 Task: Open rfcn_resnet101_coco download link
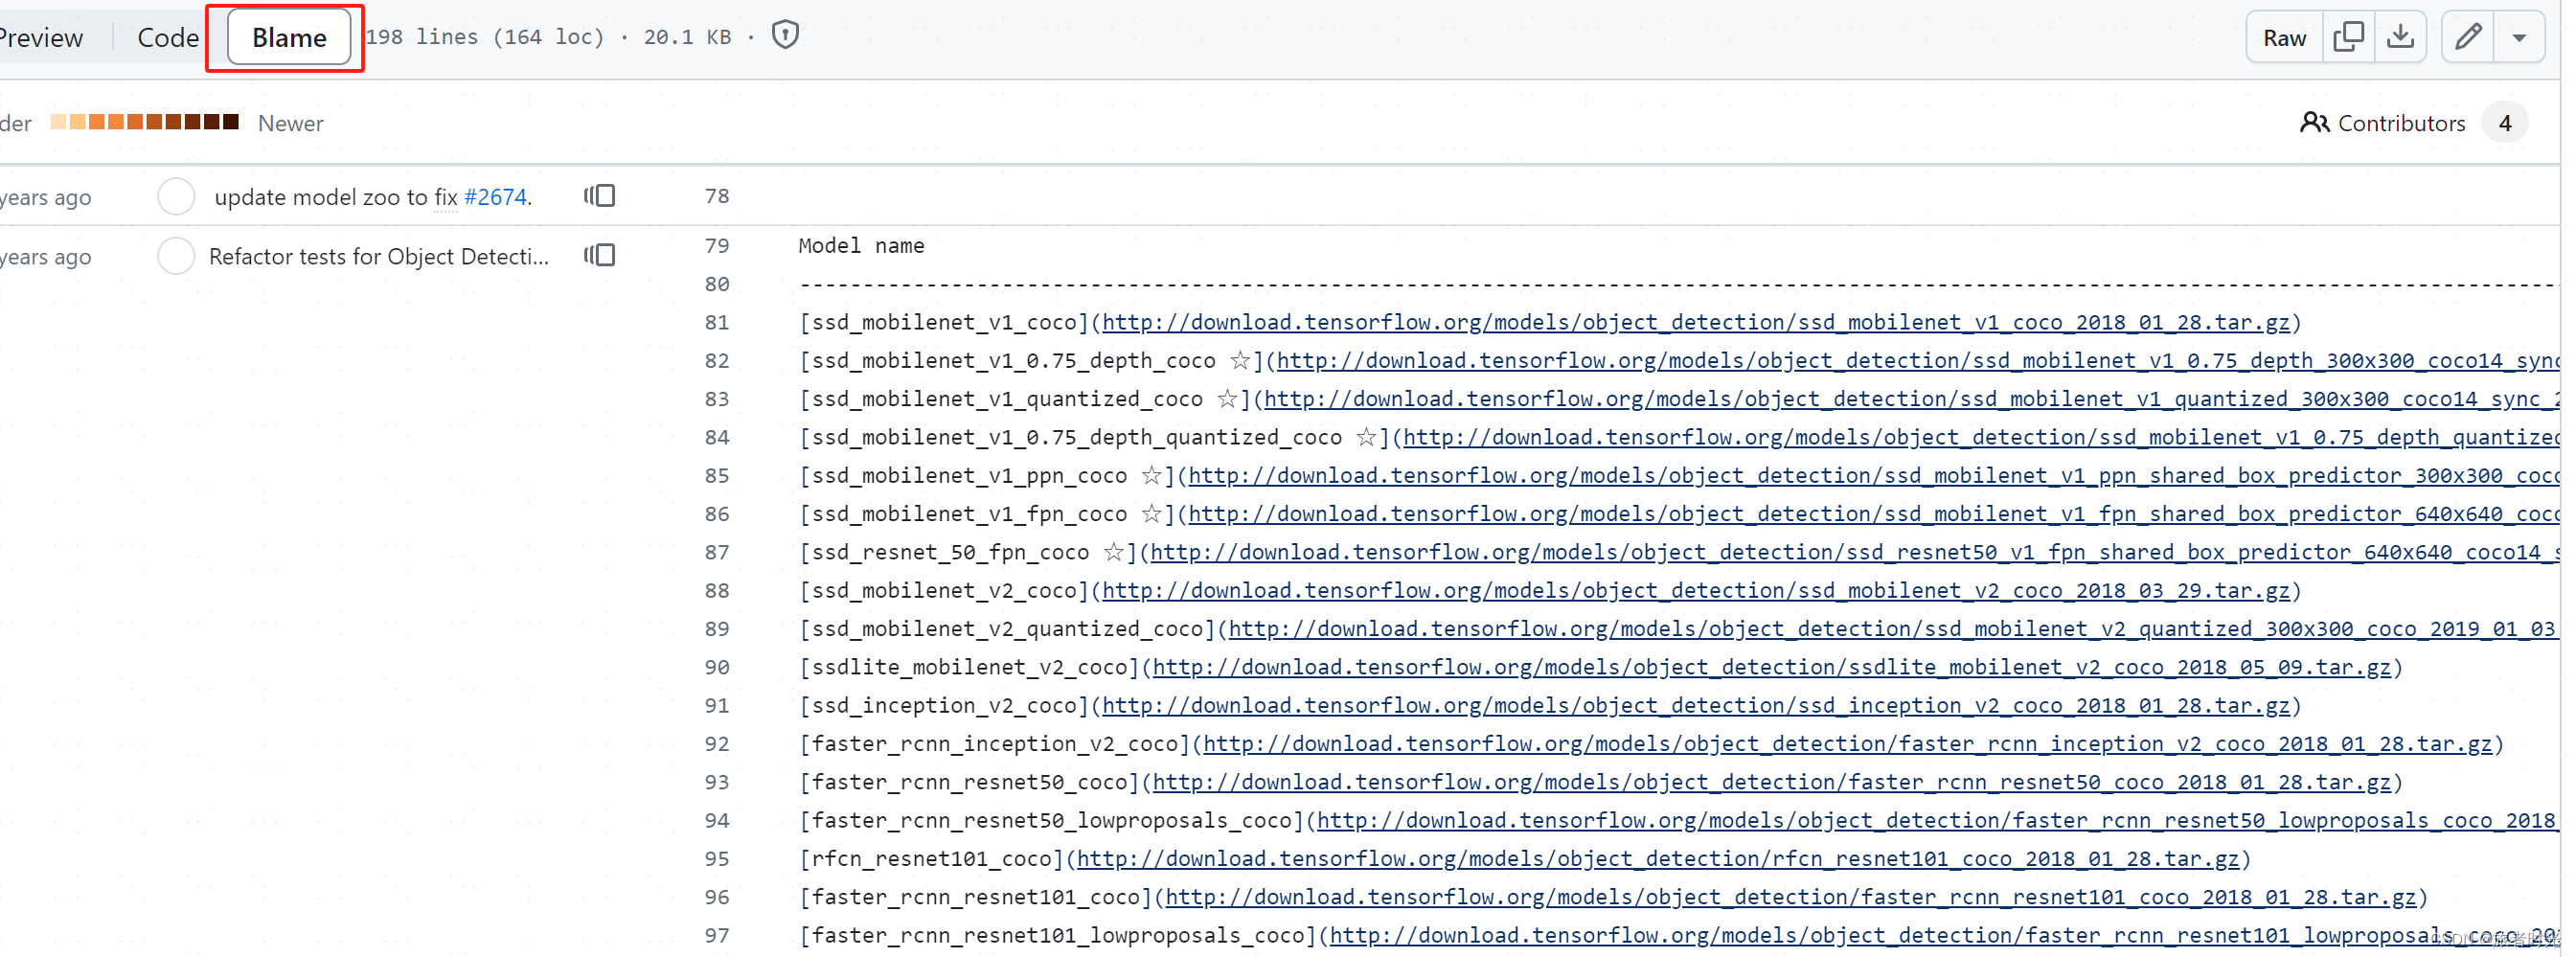coord(1658,859)
